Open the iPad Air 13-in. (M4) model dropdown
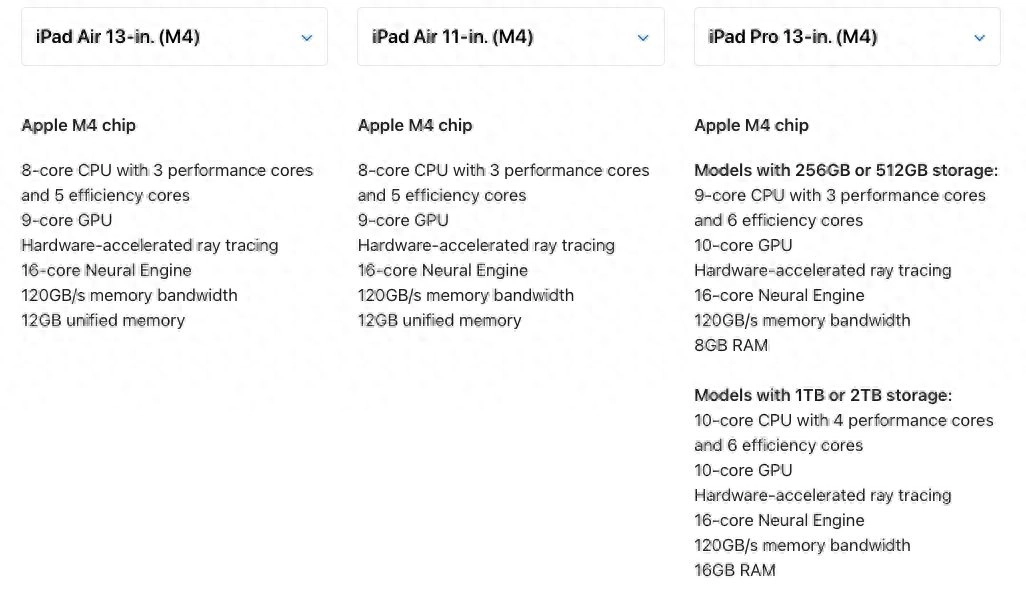The height and width of the screenshot is (589, 1026). [174, 37]
